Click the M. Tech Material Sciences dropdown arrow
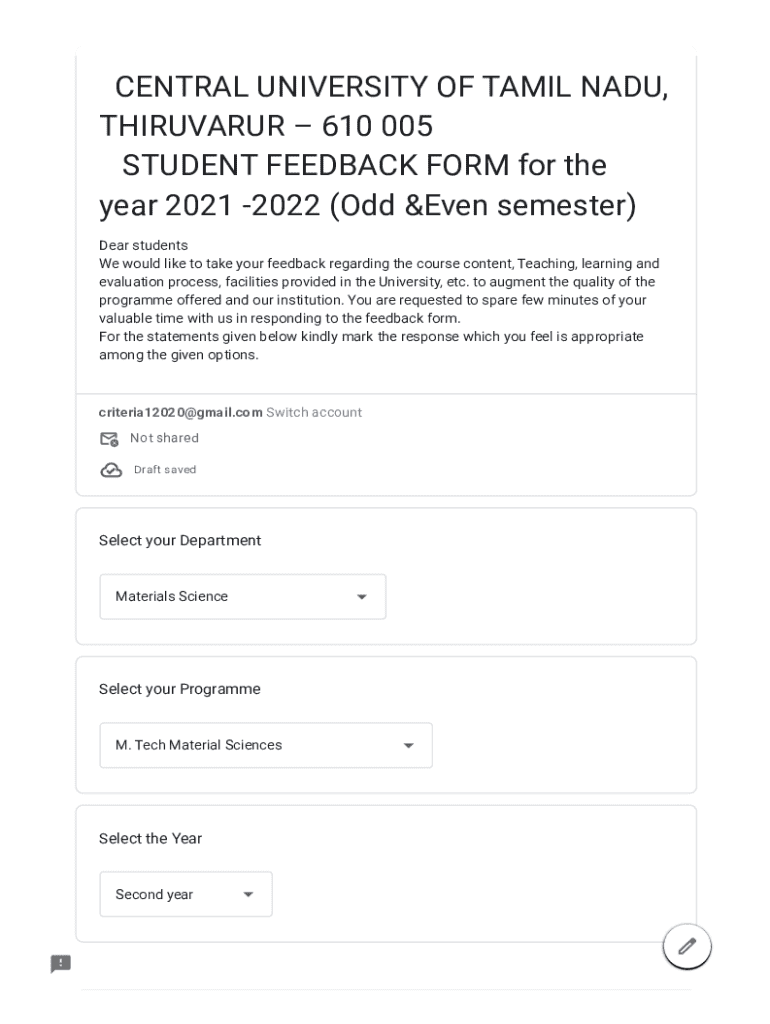This screenshot has width=770, height=1024. 408,746
